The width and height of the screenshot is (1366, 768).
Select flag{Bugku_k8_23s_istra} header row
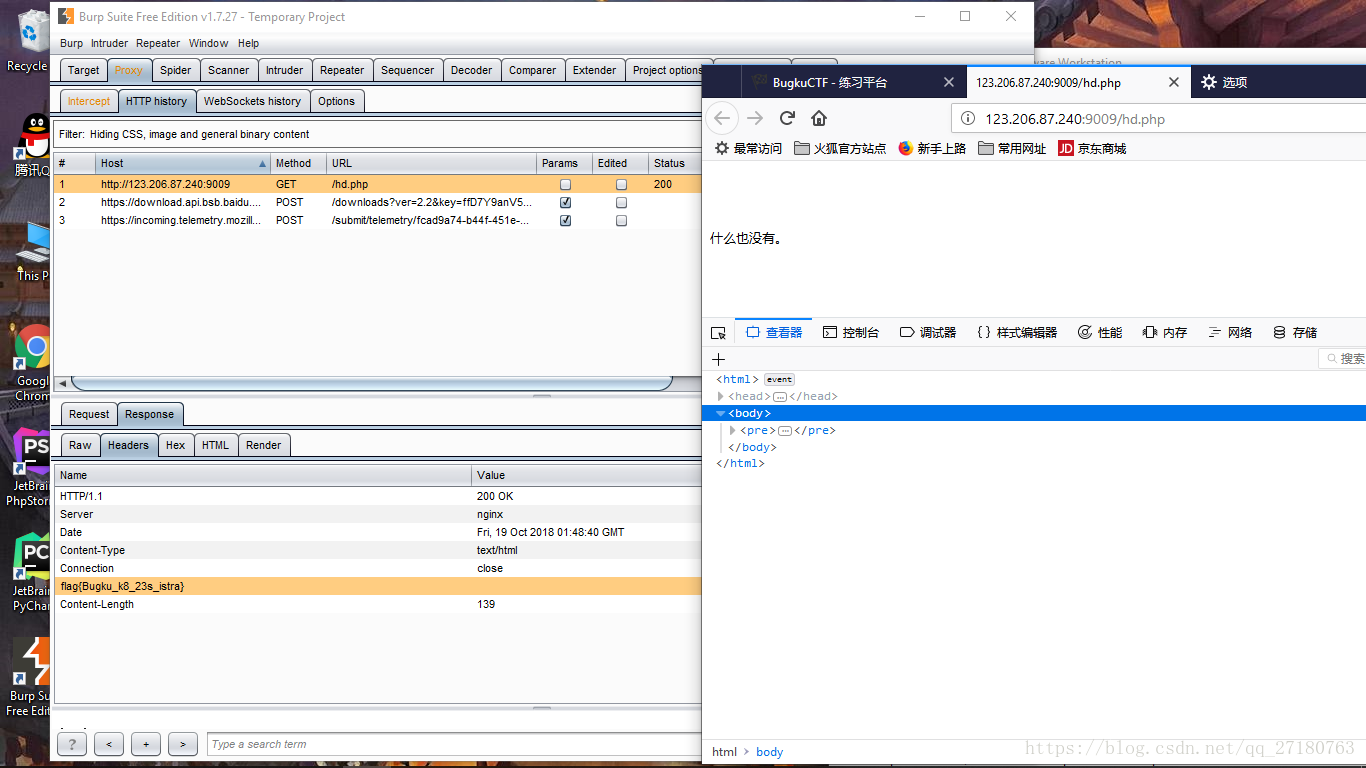(378, 586)
